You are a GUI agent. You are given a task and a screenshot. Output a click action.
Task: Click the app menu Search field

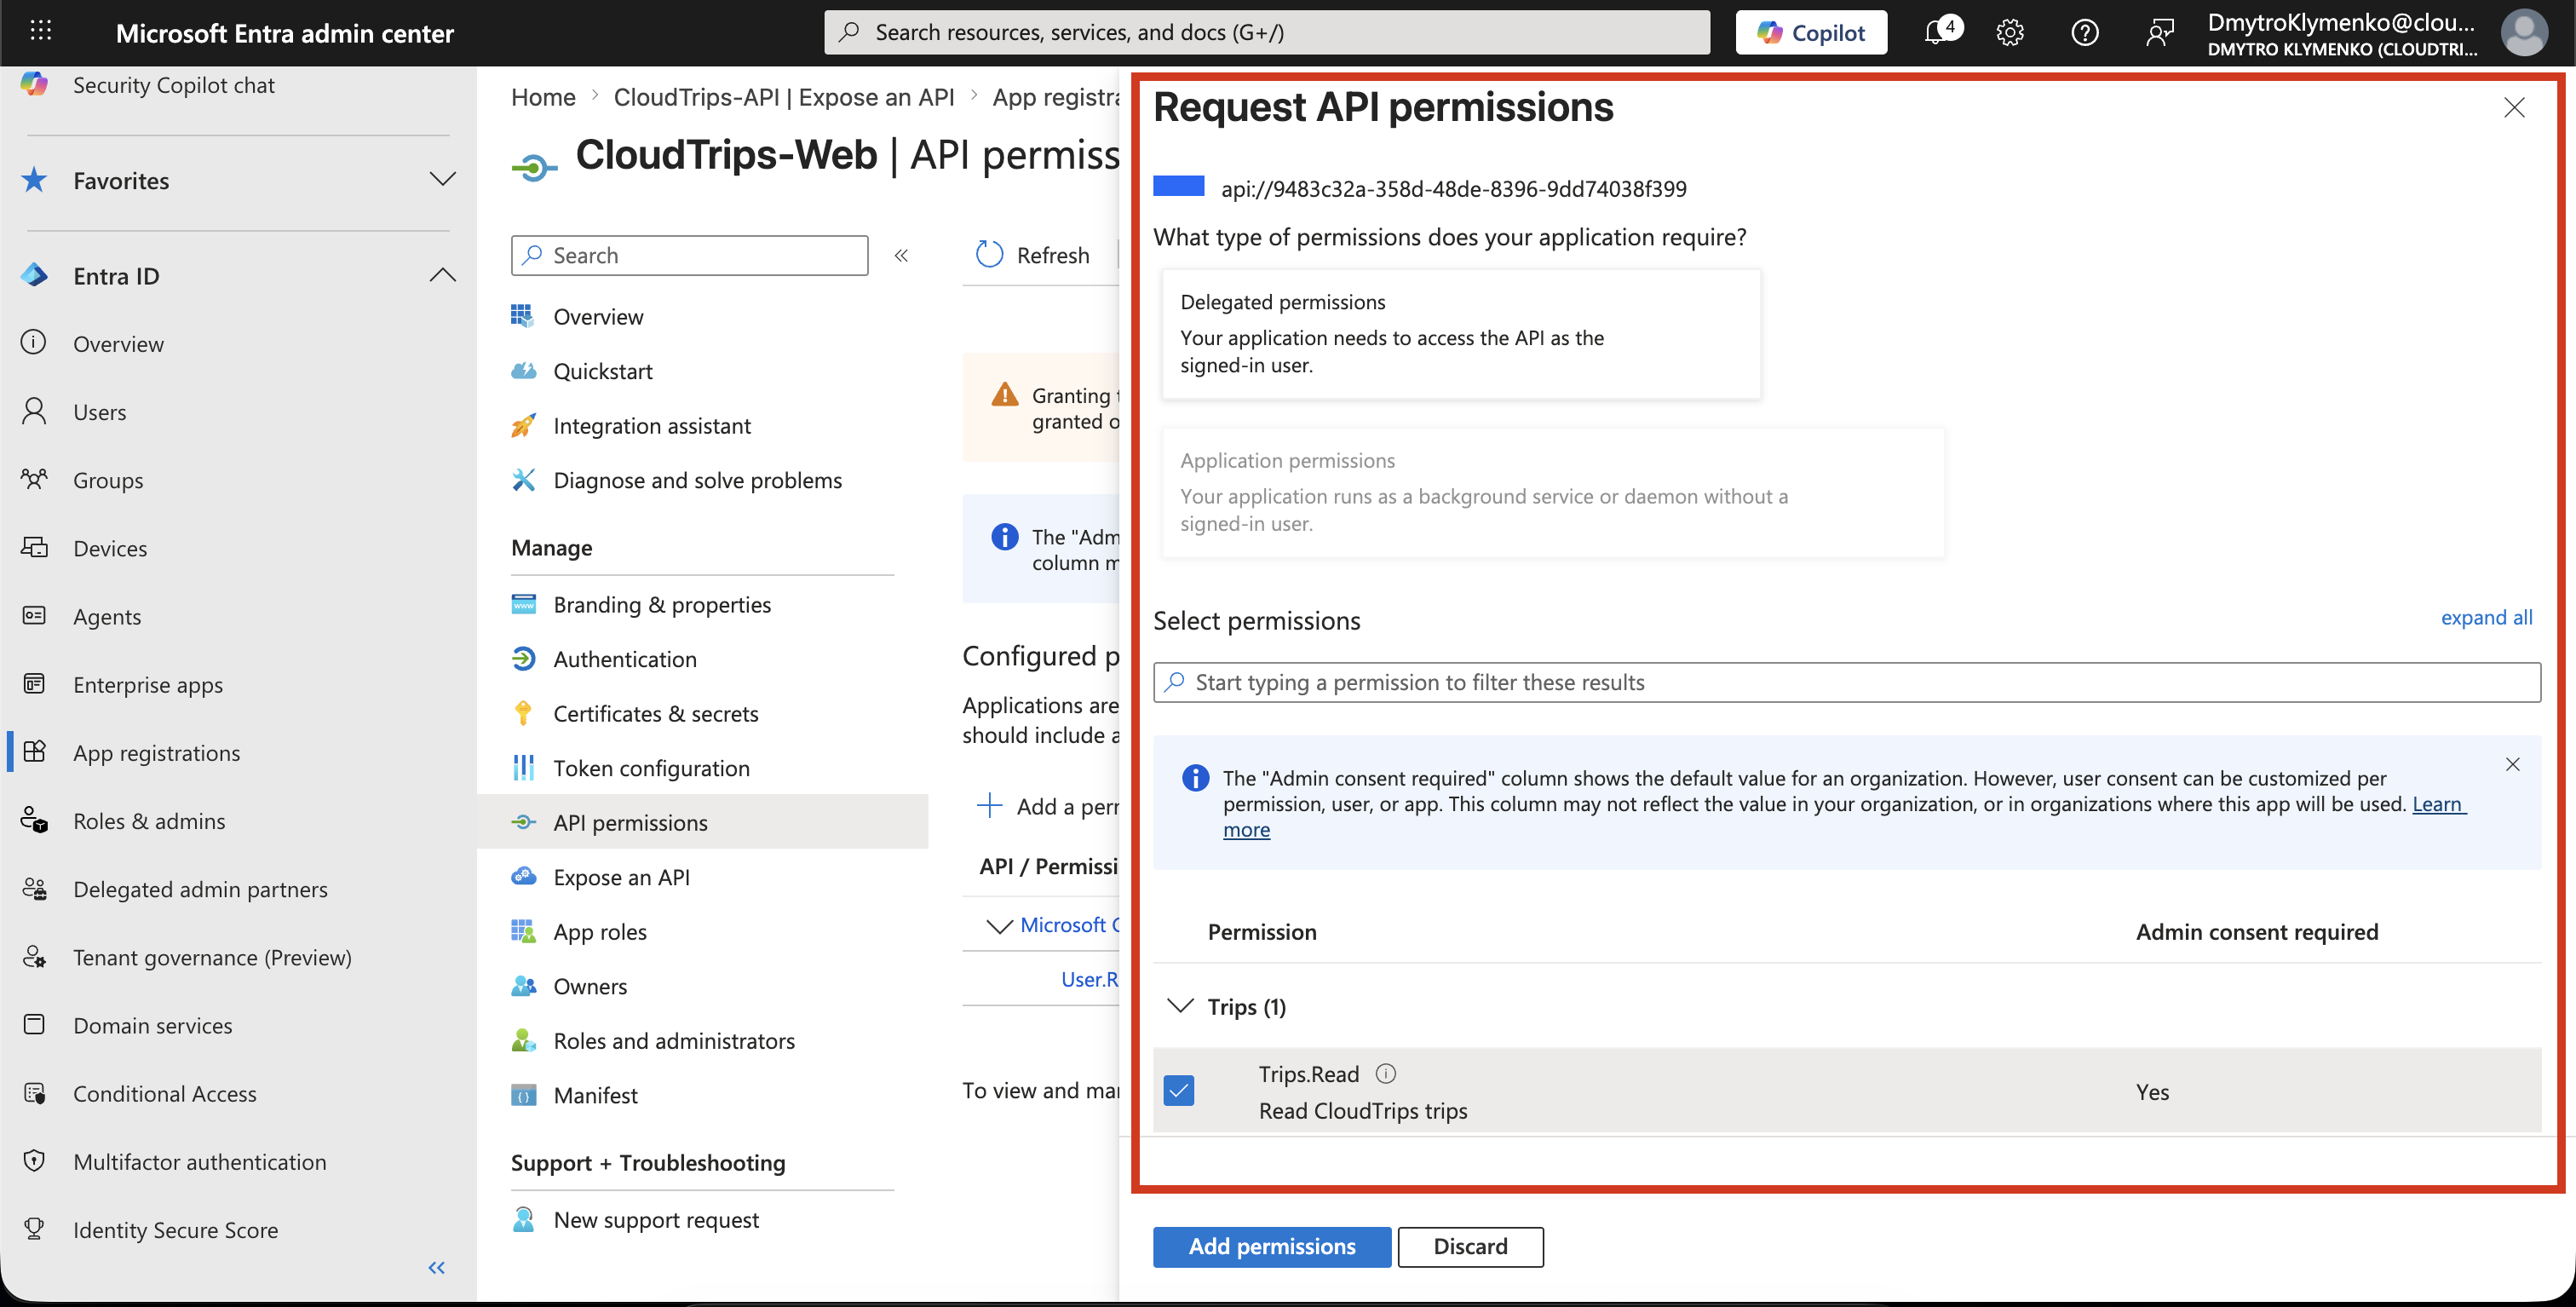689,255
